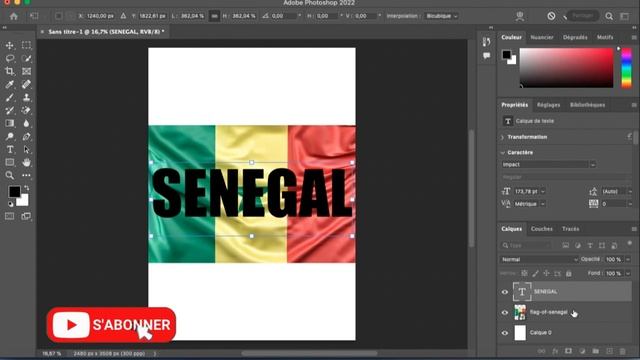Toggle adjustment layer filter in Calques panel
The width and height of the screenshot is (640, 360).
(578, 245)
